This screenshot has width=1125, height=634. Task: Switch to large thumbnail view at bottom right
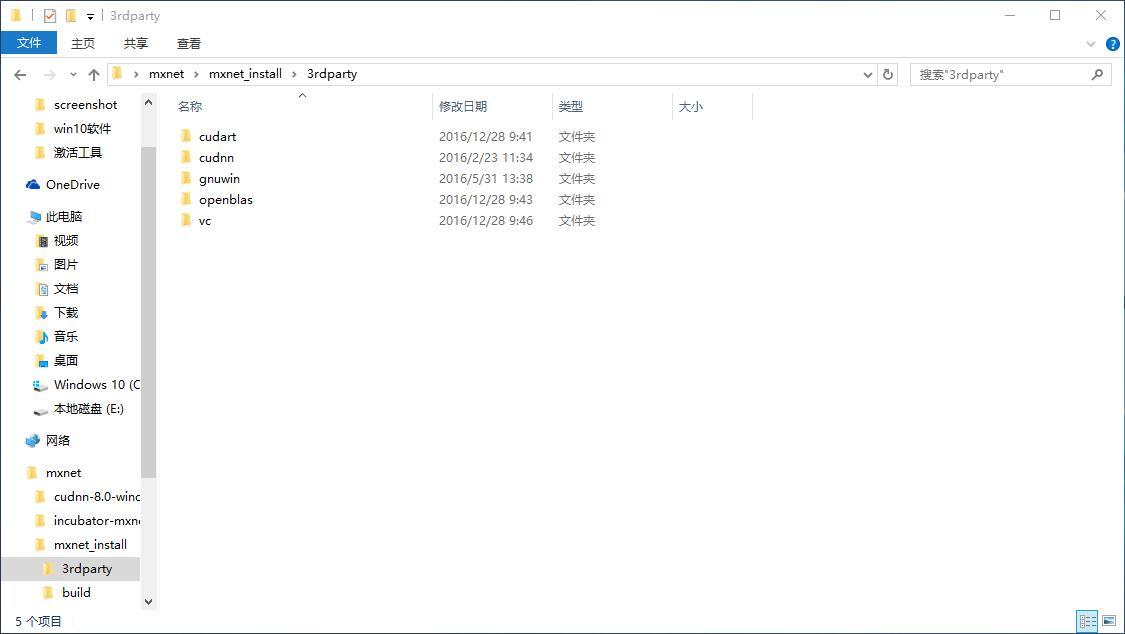(1110, 621)
